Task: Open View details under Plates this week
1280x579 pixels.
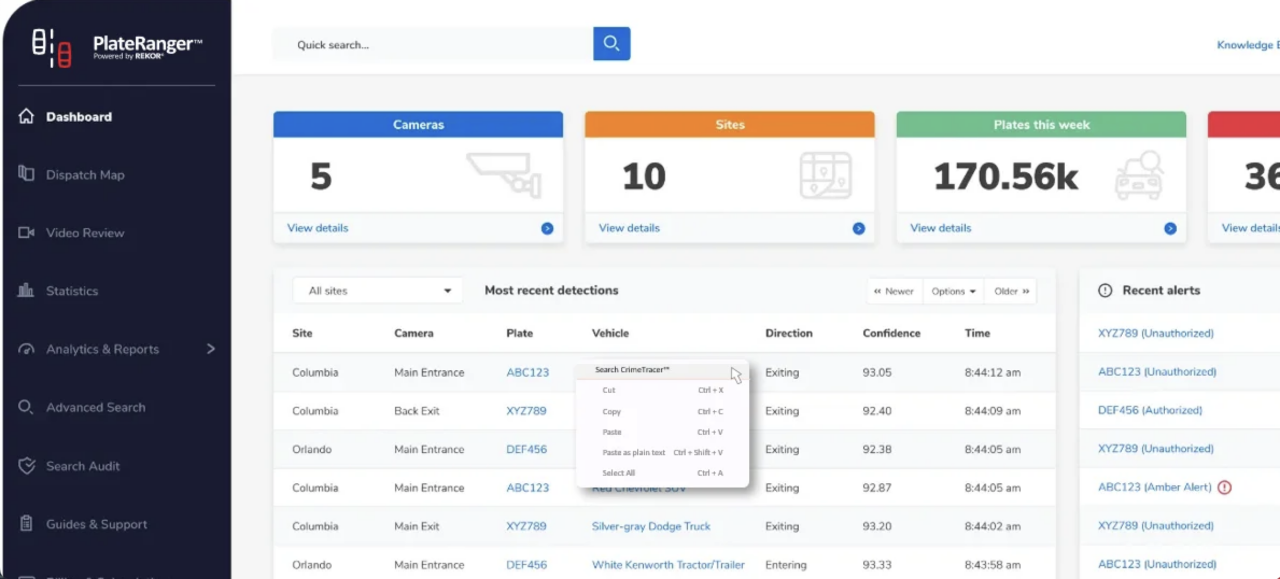Action: click(941, 228)
